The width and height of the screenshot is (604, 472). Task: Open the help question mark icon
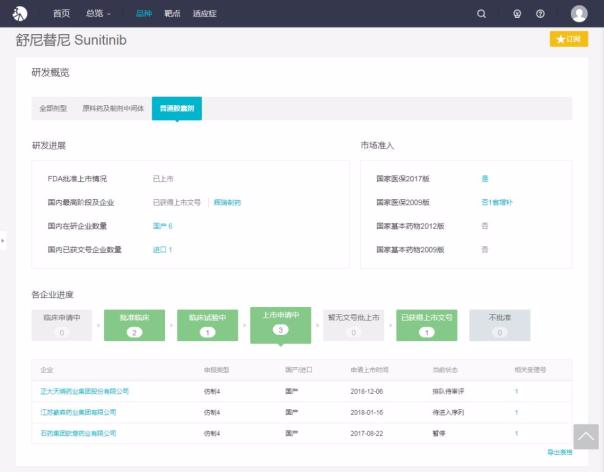(540, 14)
